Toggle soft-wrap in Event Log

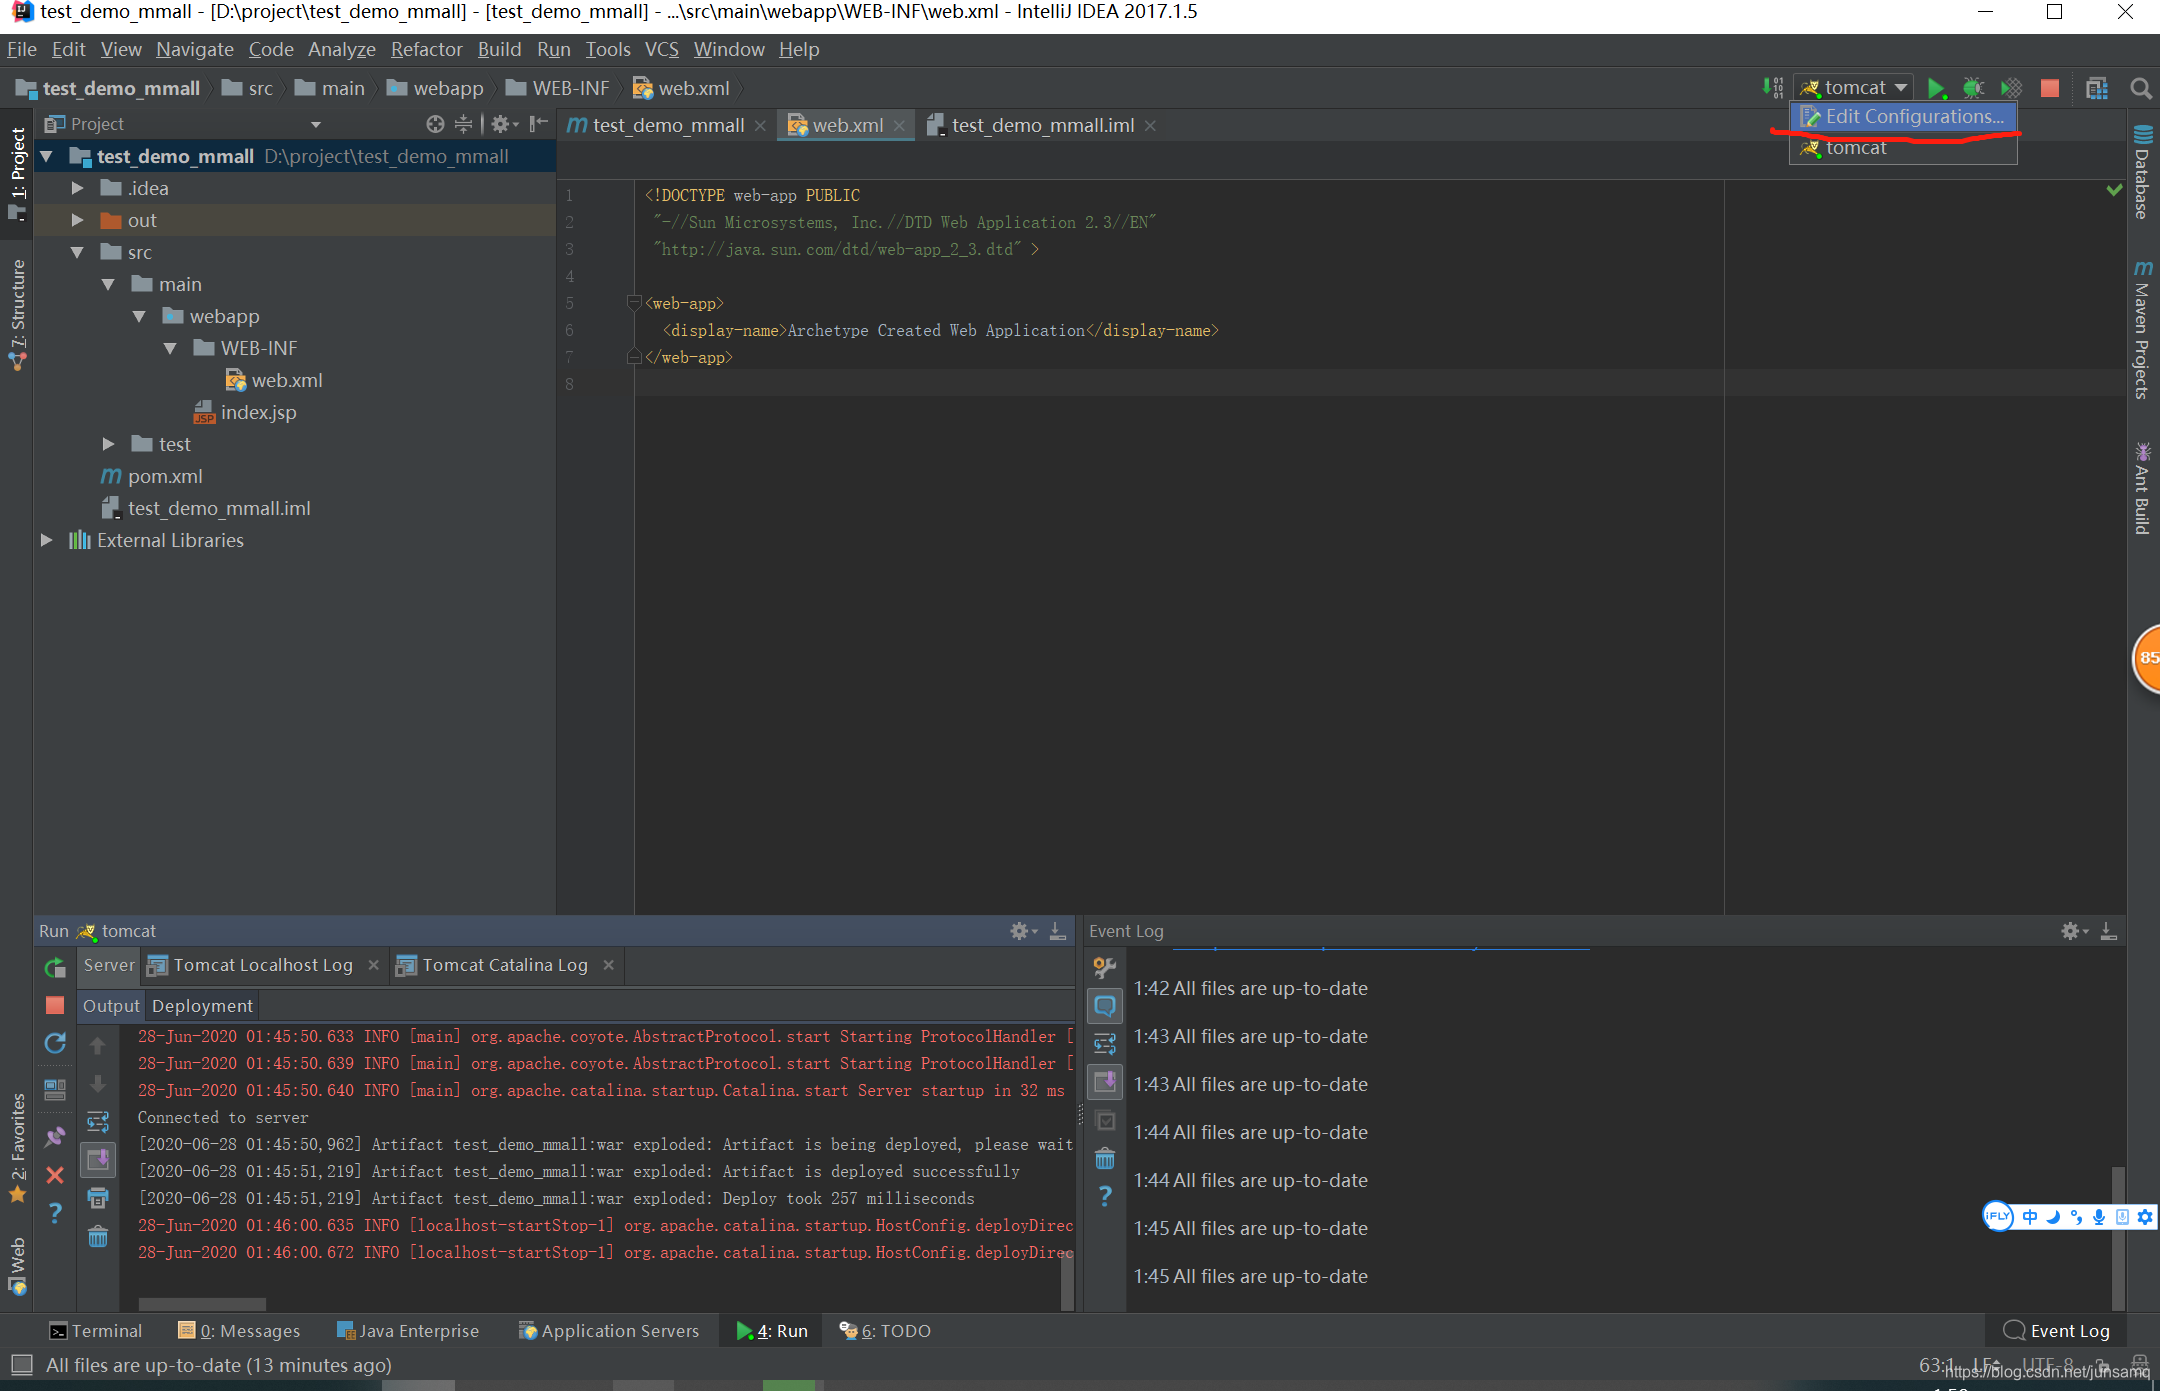[x=1105, y=1044]
